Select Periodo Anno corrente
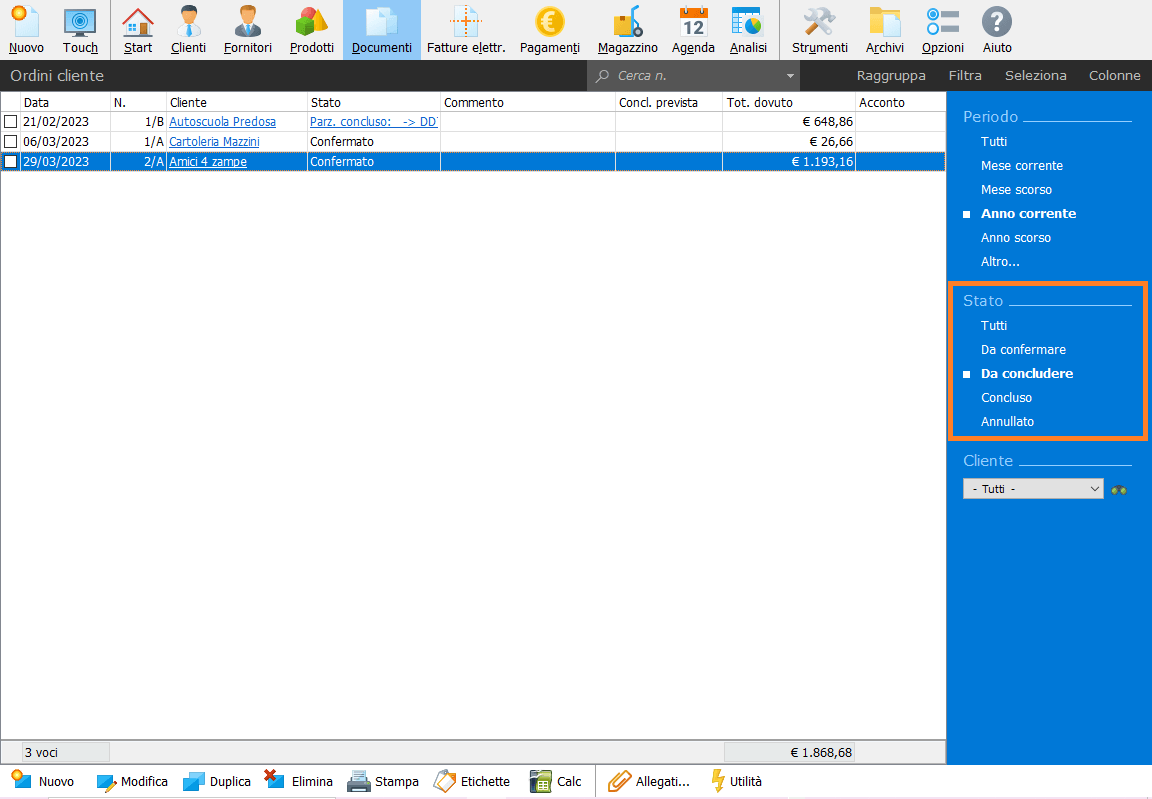1152x799 pixels. click(1028, 214)
